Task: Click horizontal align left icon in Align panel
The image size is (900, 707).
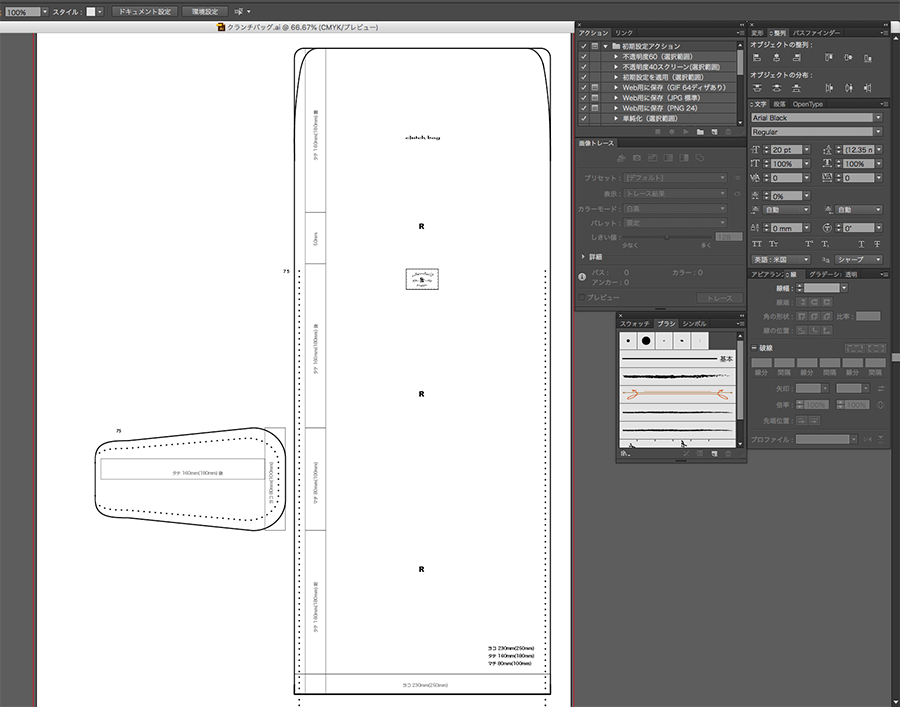Action: [x=759, y=59]
